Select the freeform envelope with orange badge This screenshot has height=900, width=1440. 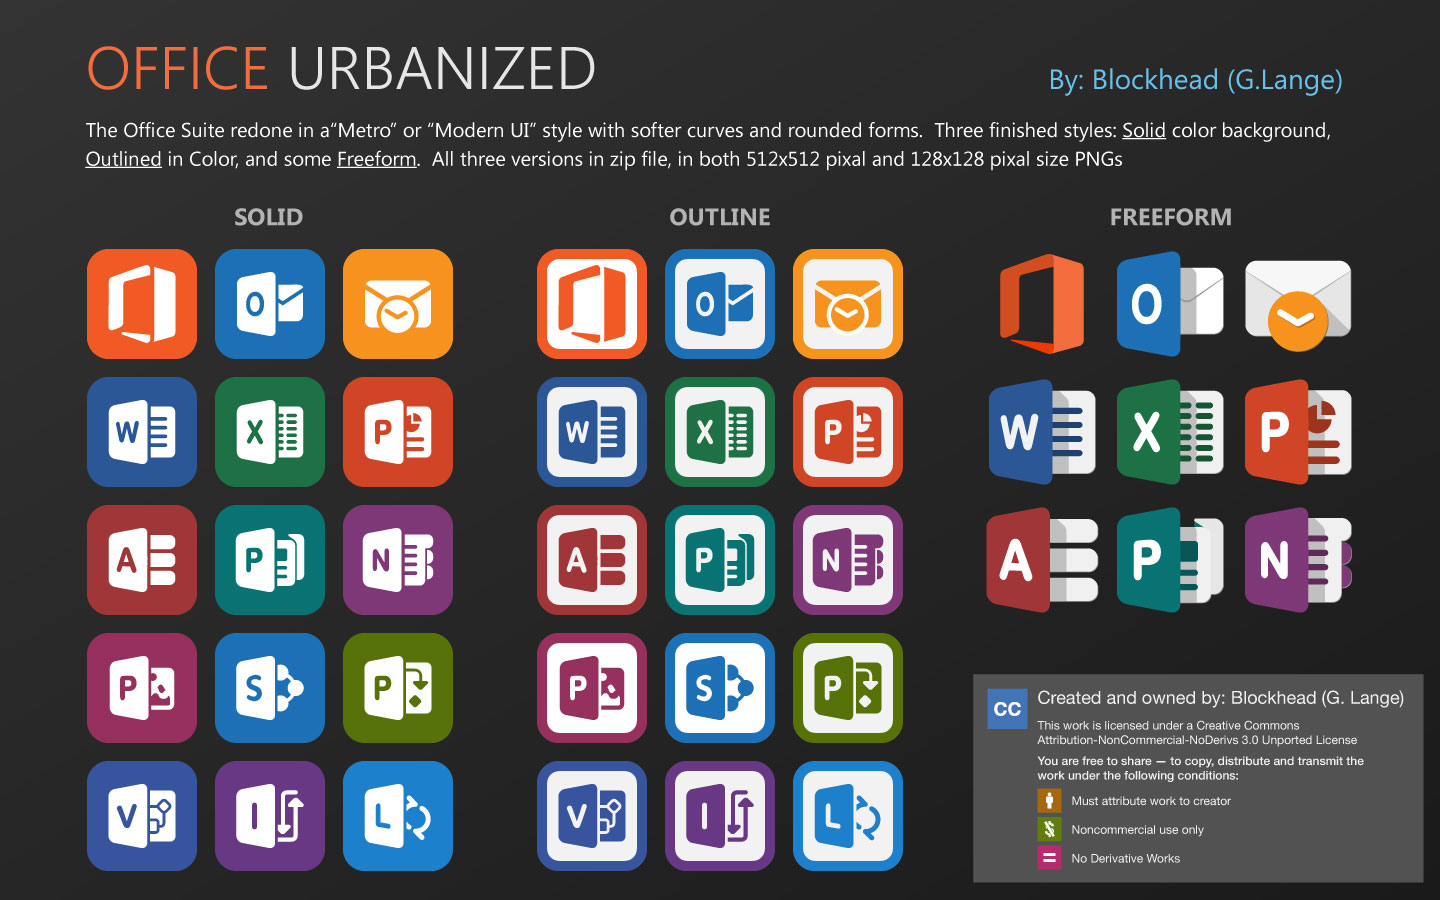[x=1298, y=305]
